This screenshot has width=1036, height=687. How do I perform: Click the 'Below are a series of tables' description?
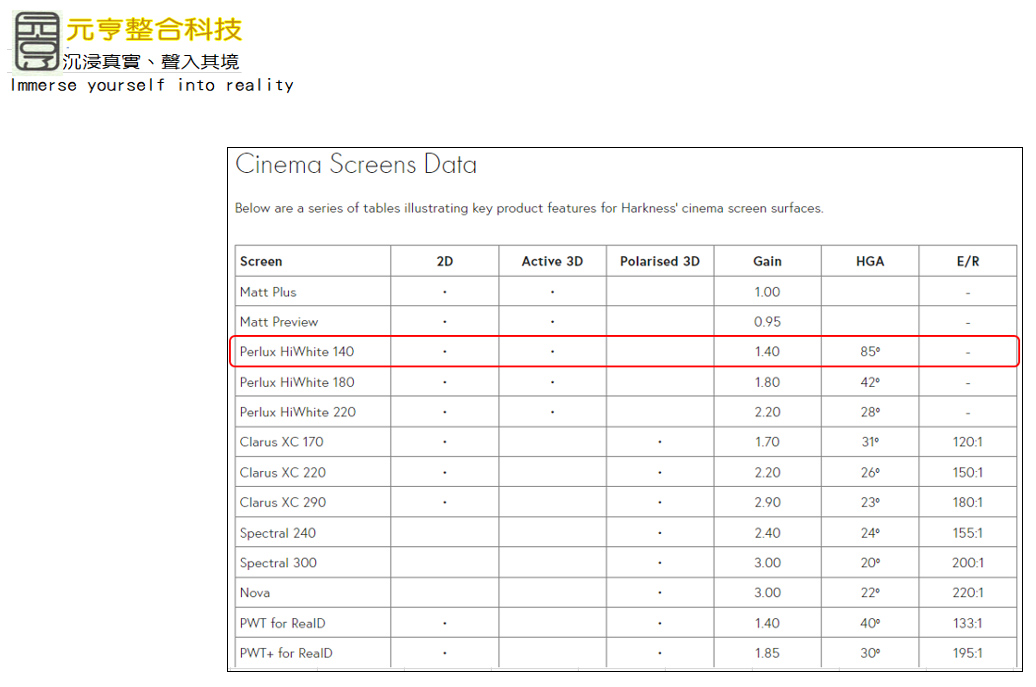(529, 208)
